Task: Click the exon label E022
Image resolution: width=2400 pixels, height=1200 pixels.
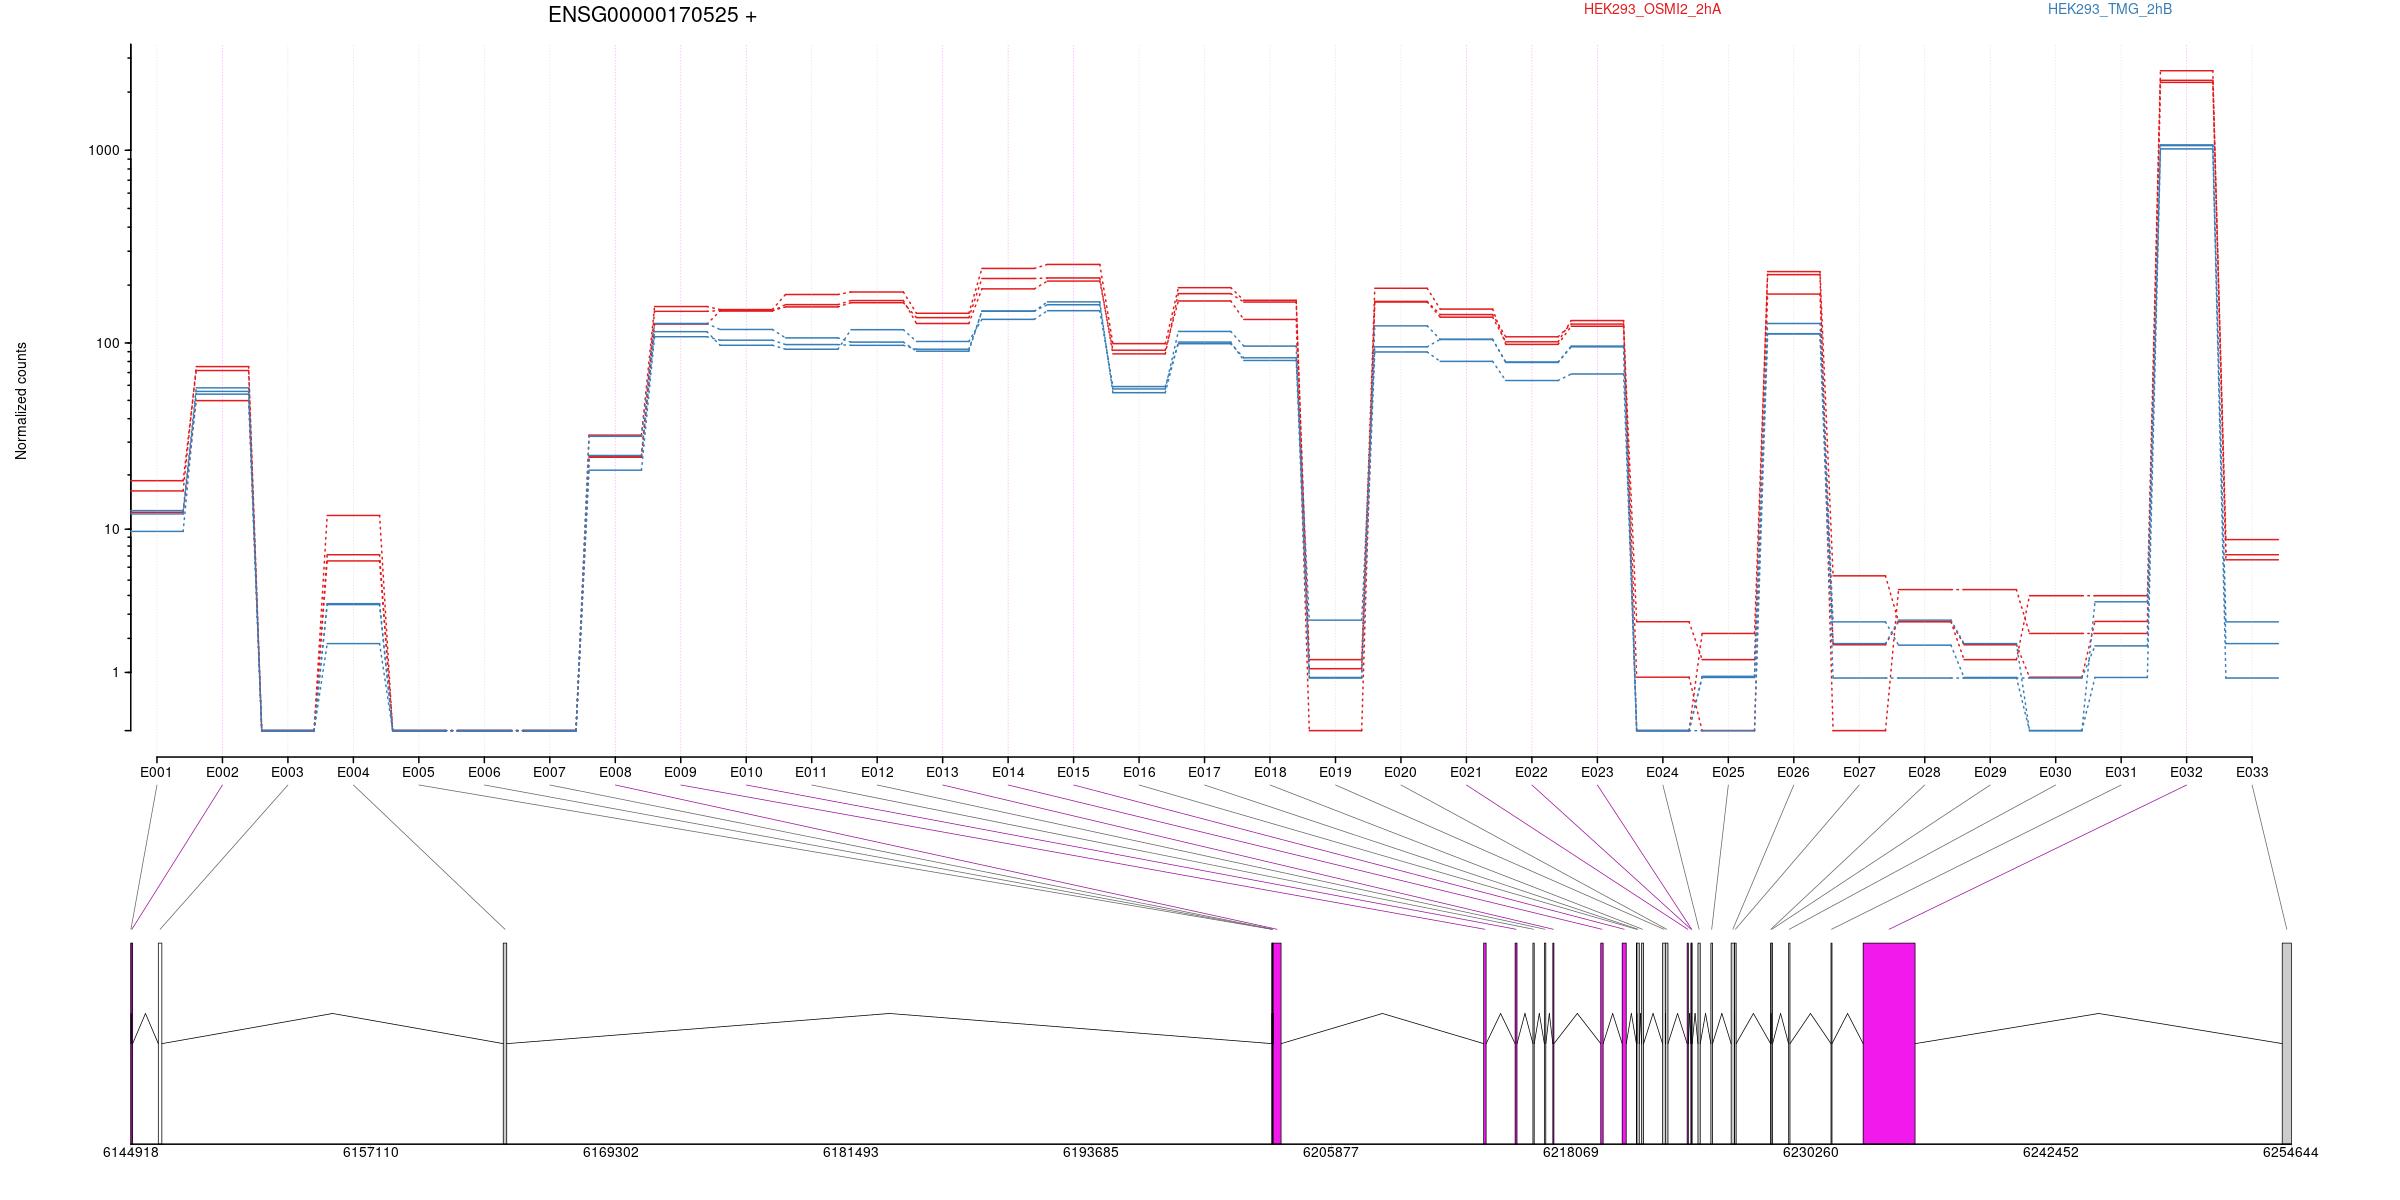Action: pos(1531,772)
